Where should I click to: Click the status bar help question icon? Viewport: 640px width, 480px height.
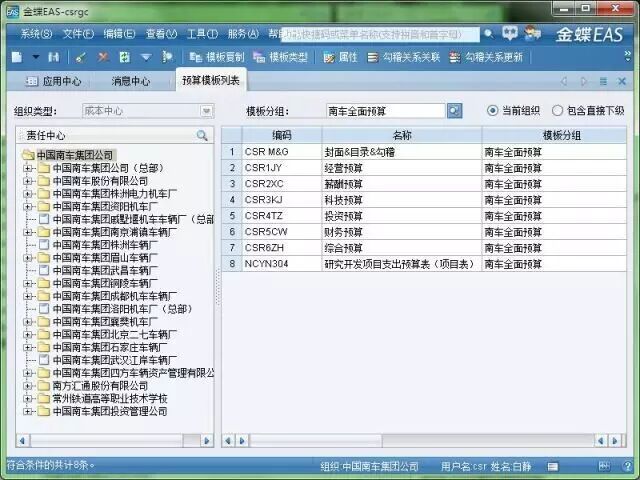[x=628, y=466]
